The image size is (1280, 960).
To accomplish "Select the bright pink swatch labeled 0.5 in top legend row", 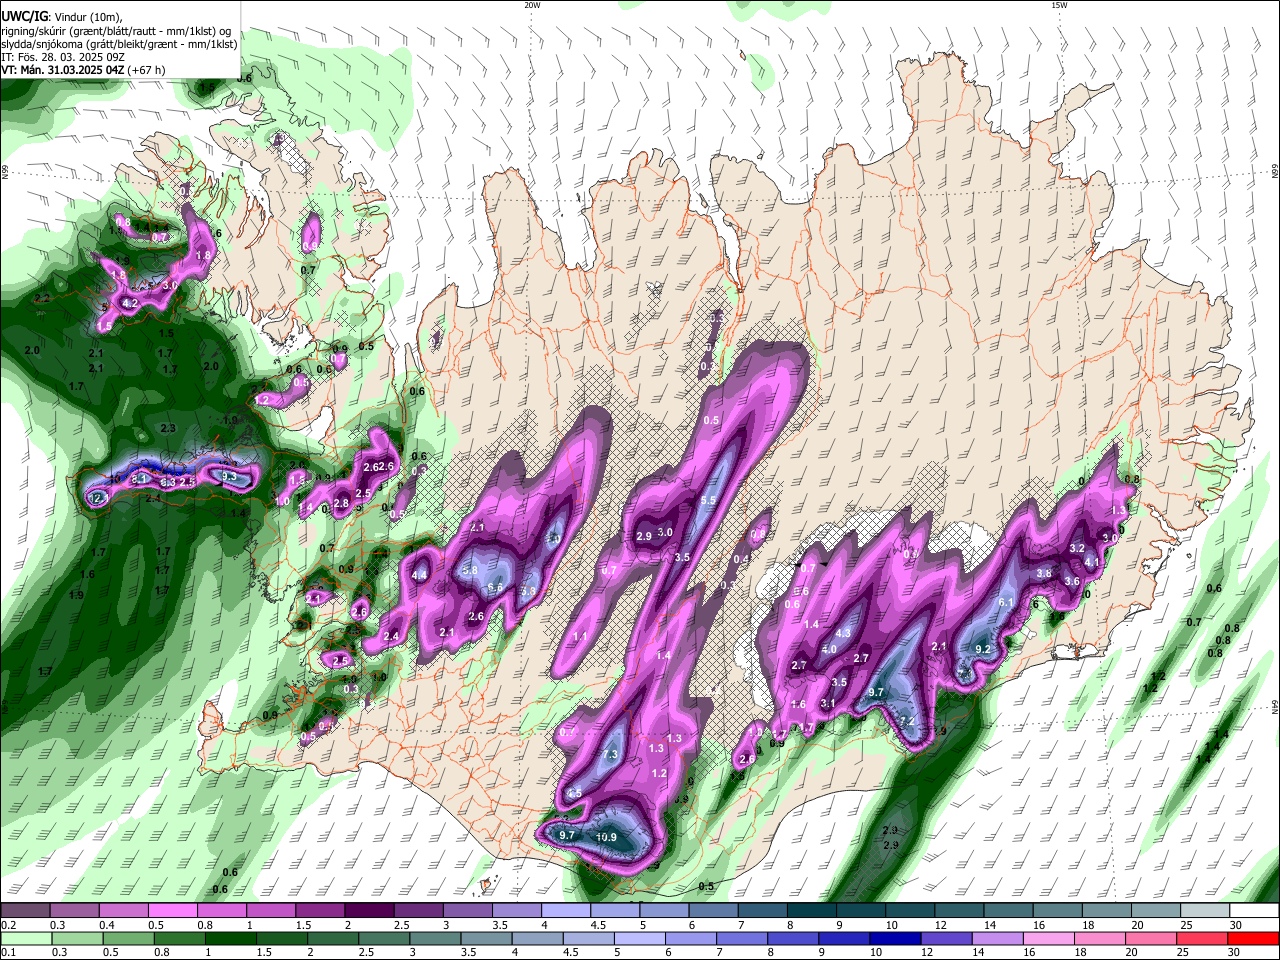I will point(172,911).
